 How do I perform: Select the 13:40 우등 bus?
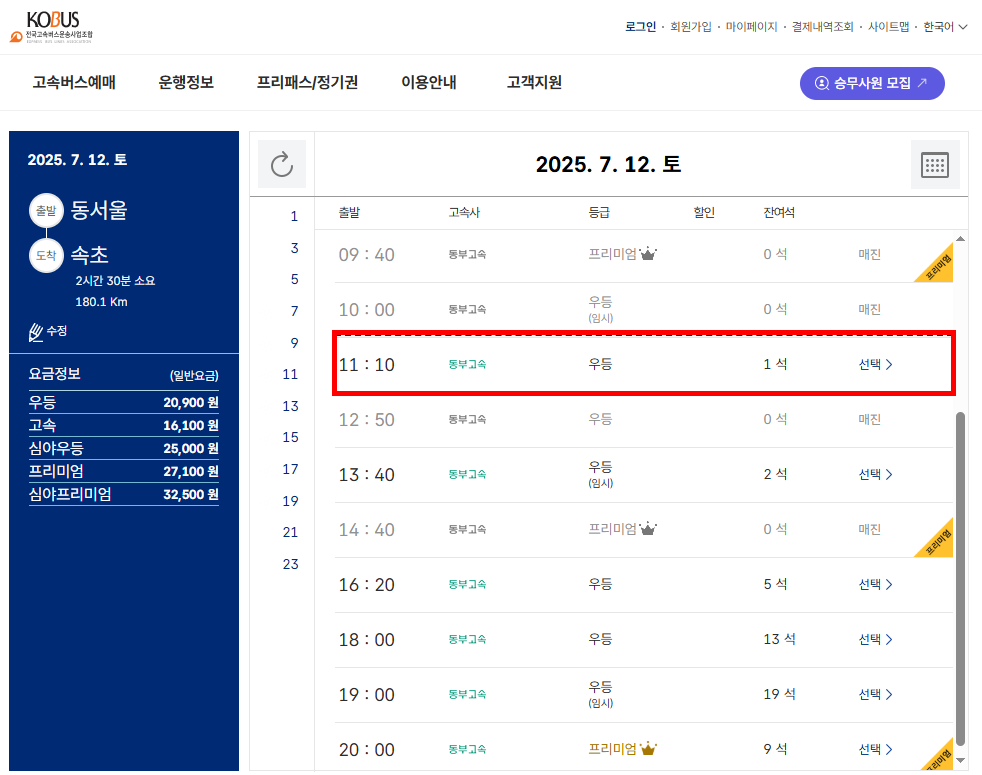pyautogui.click(x=876, y=474)
